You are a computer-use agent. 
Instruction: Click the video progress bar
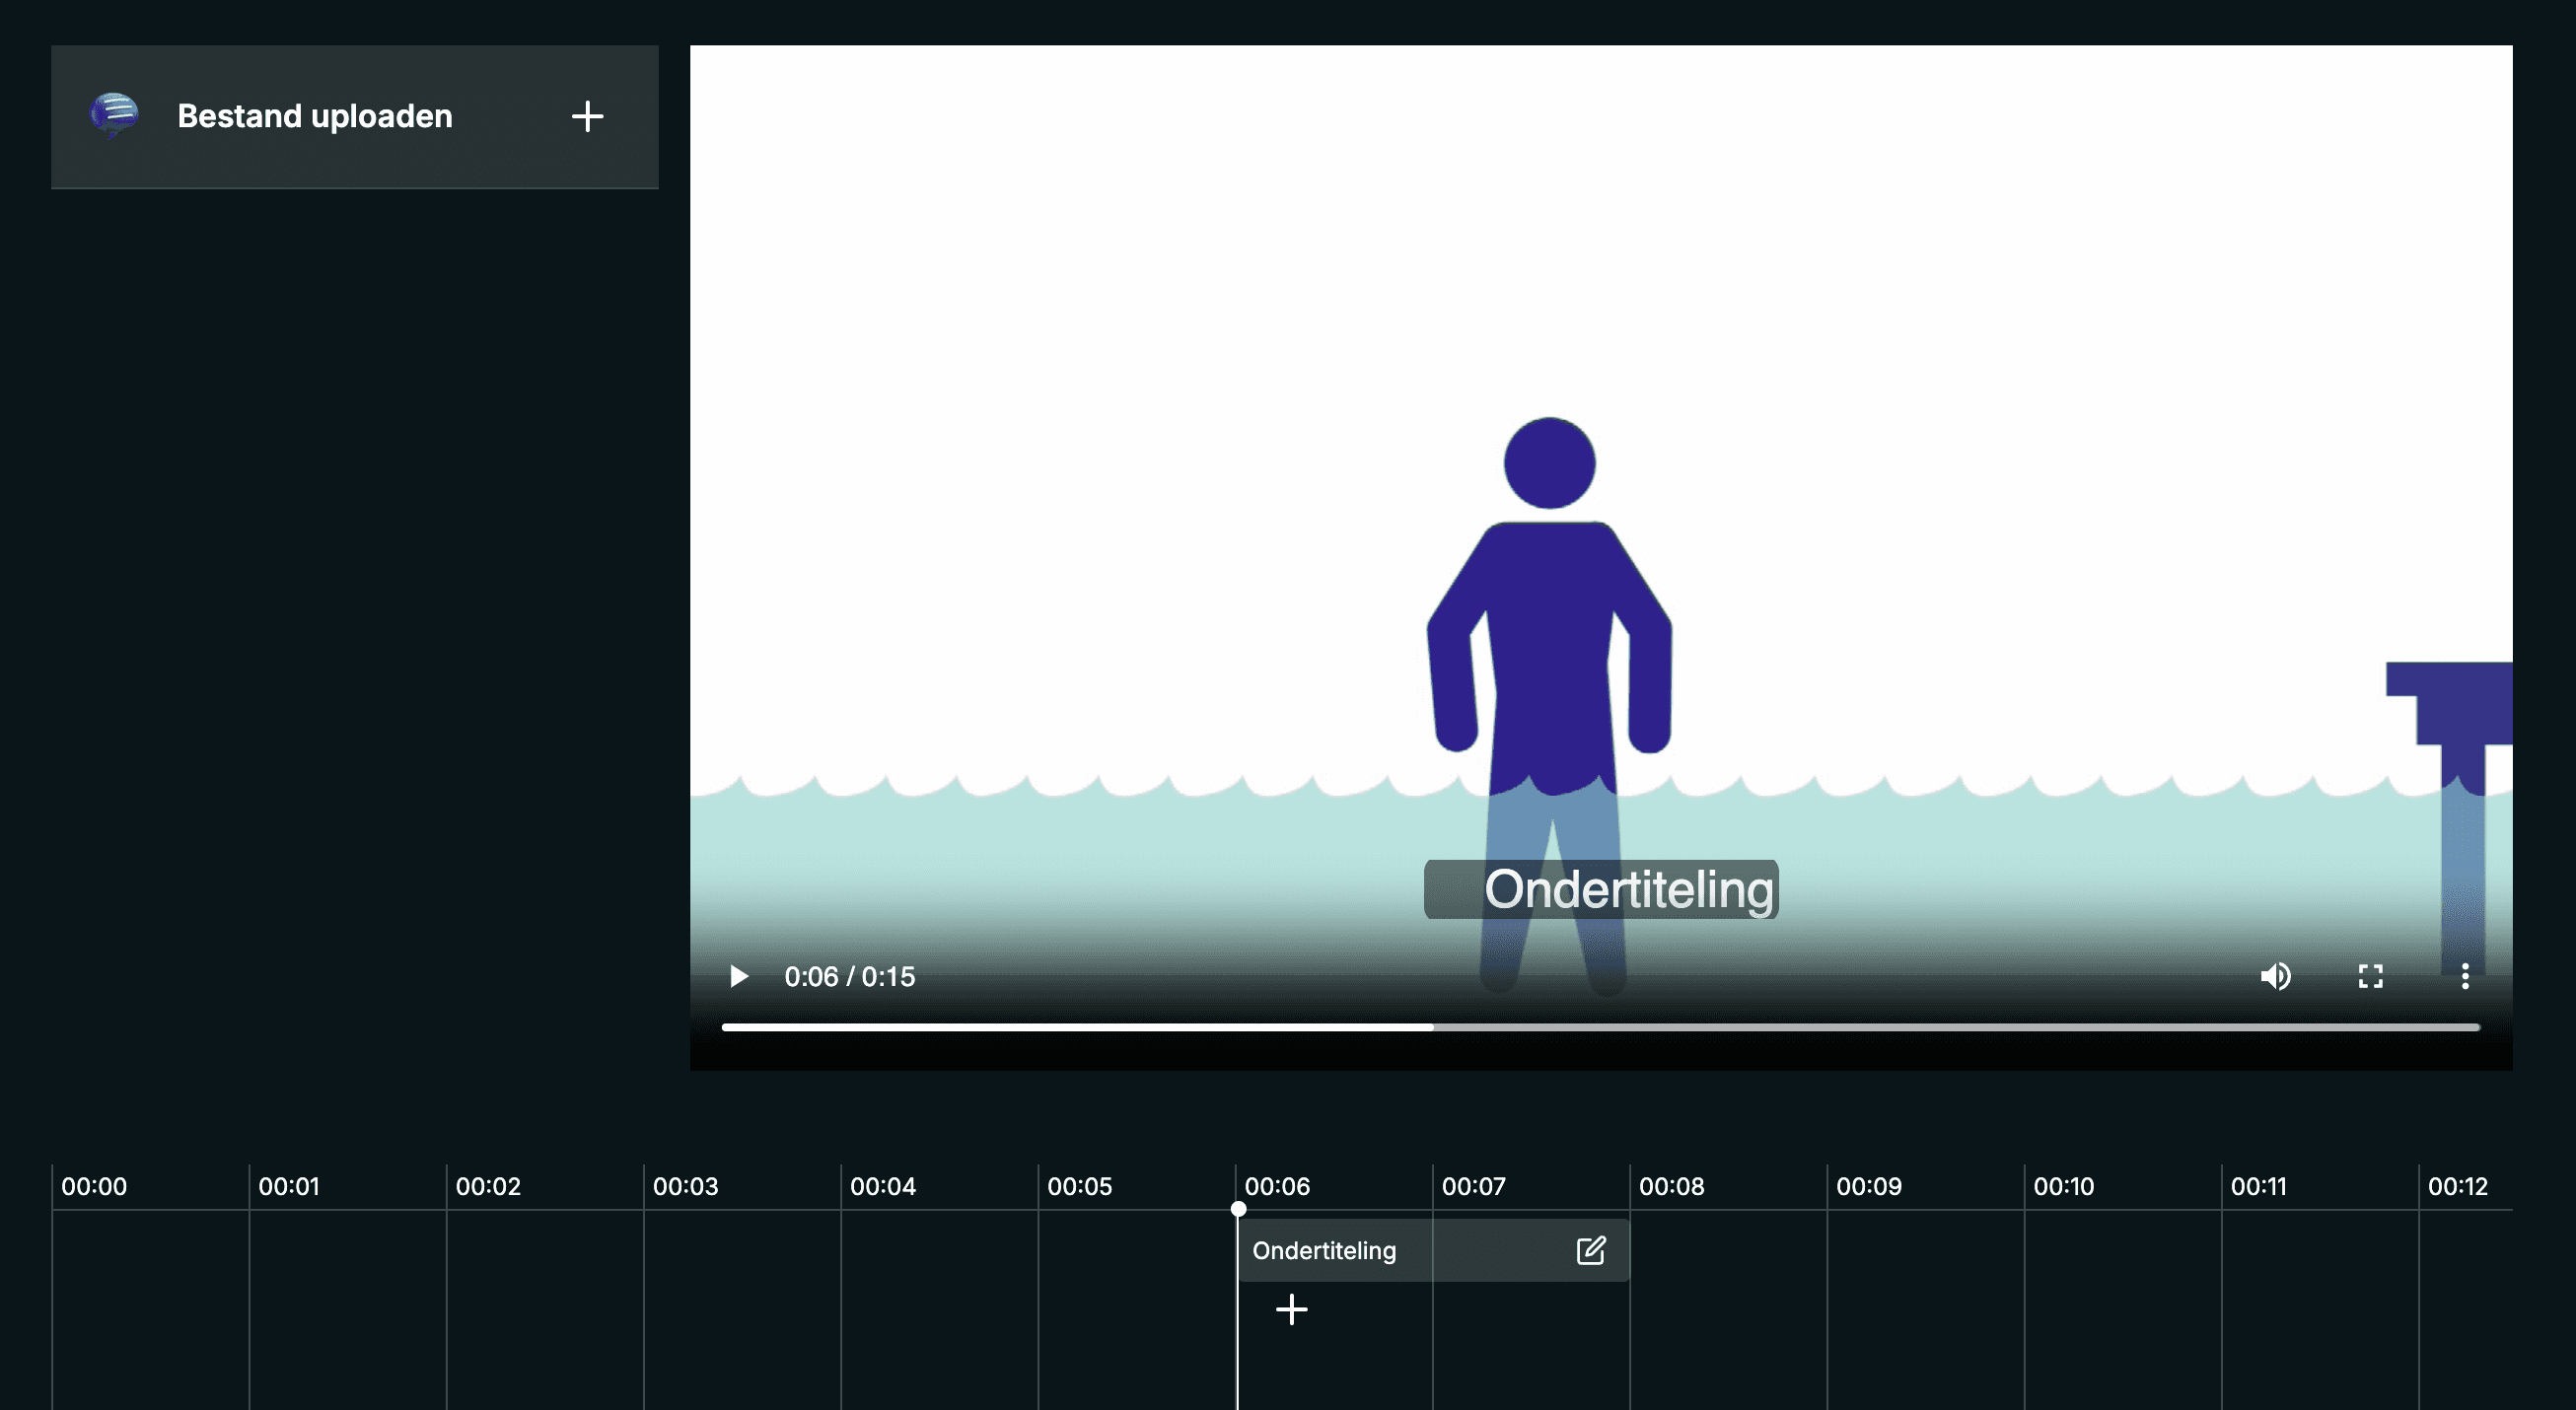coord(1600,1027)
